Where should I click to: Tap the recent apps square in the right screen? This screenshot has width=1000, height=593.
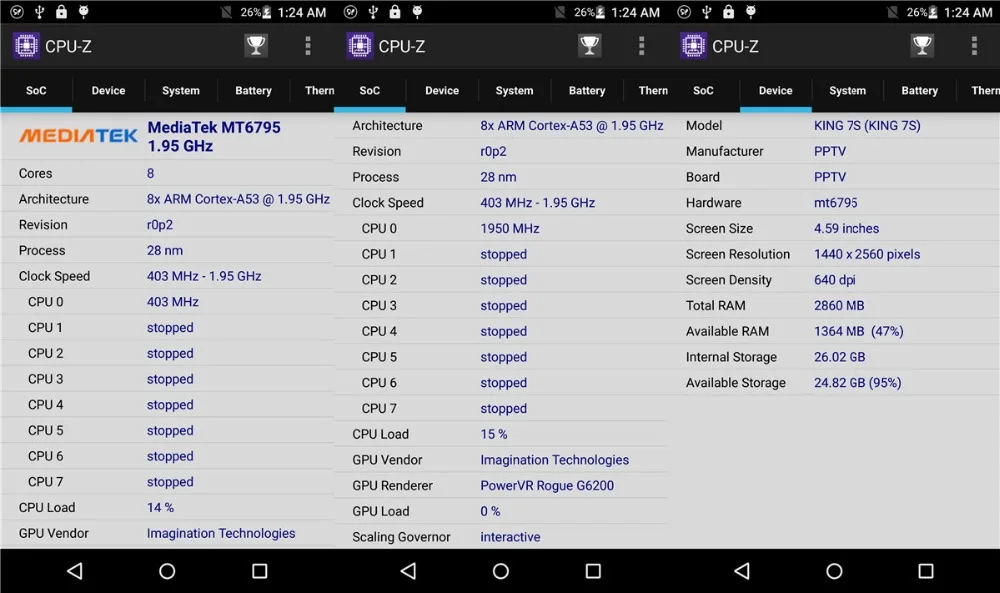pos(926,571)
